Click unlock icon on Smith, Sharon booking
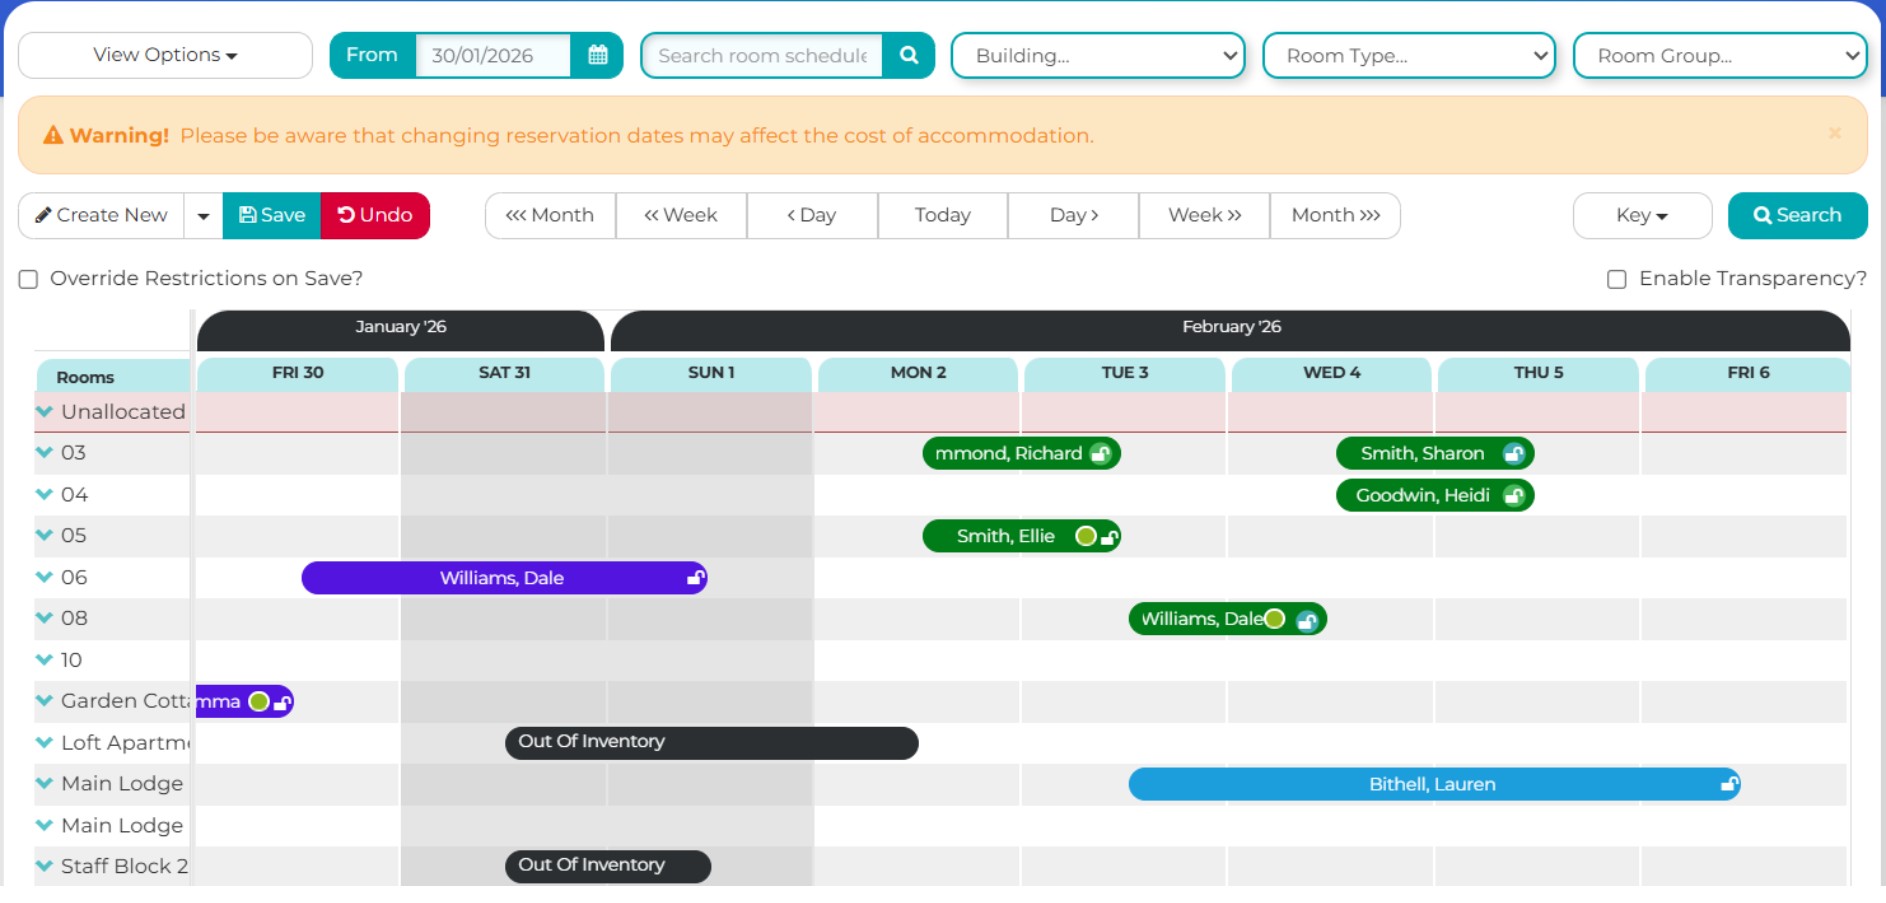The image size is (1886, 903). (x=1514, y=454)
